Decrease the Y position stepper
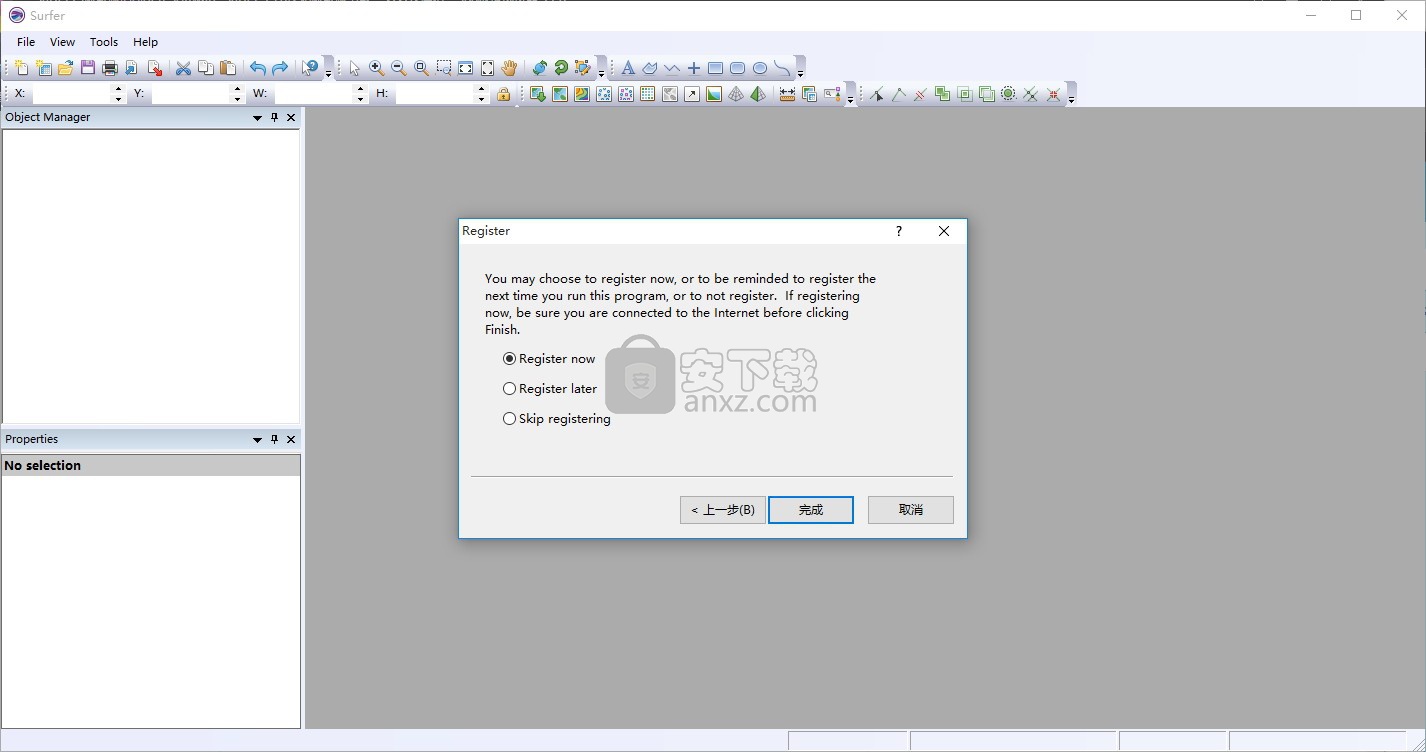Viewport: 1426px width, 752px height. pyautogui.click(x=238, y=99)
